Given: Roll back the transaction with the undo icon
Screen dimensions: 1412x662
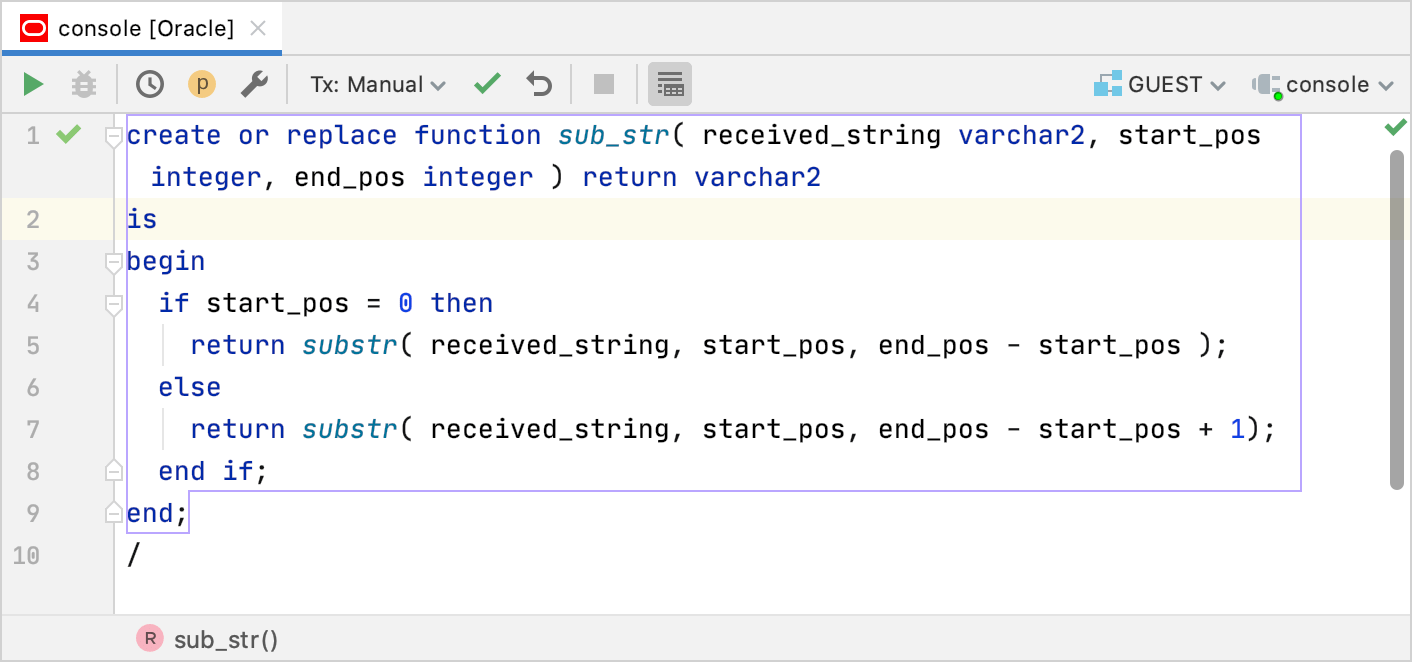Looking at the screenshot, I should [539, 84].
